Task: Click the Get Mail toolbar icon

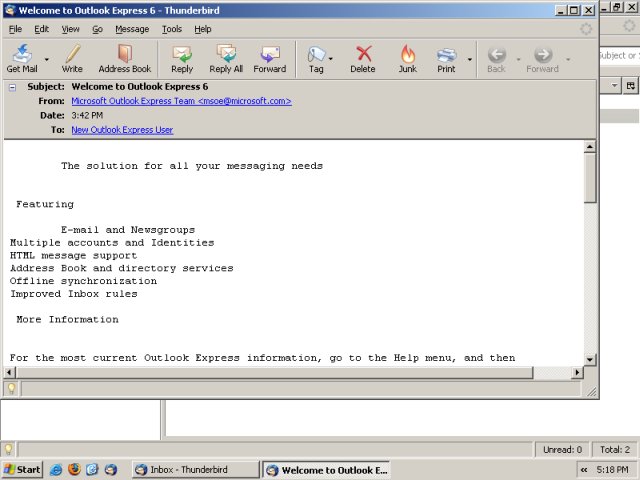Action: tap(22, 58)
